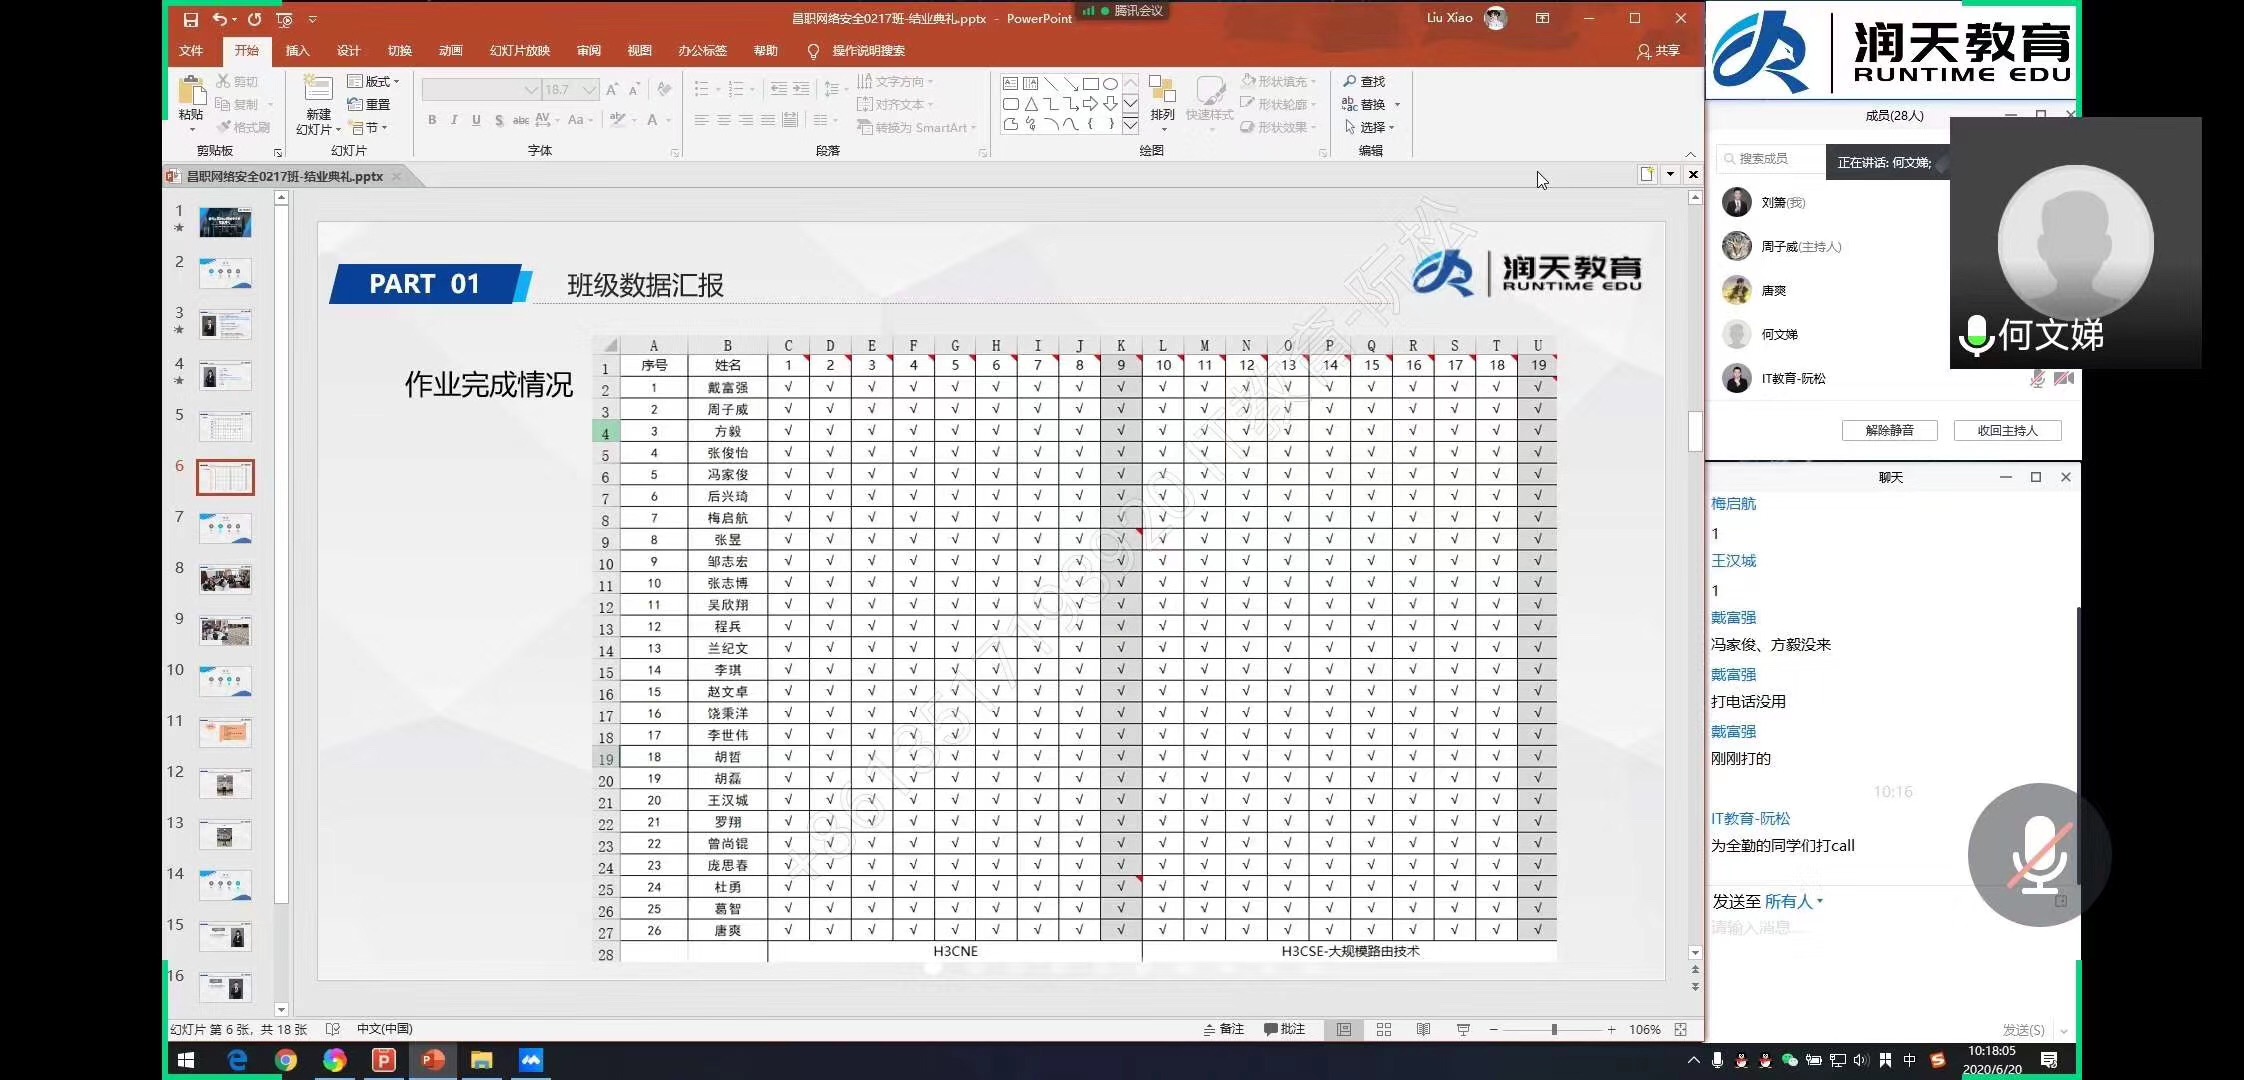Click the Undo arrow icon

(x=219, y=19)
